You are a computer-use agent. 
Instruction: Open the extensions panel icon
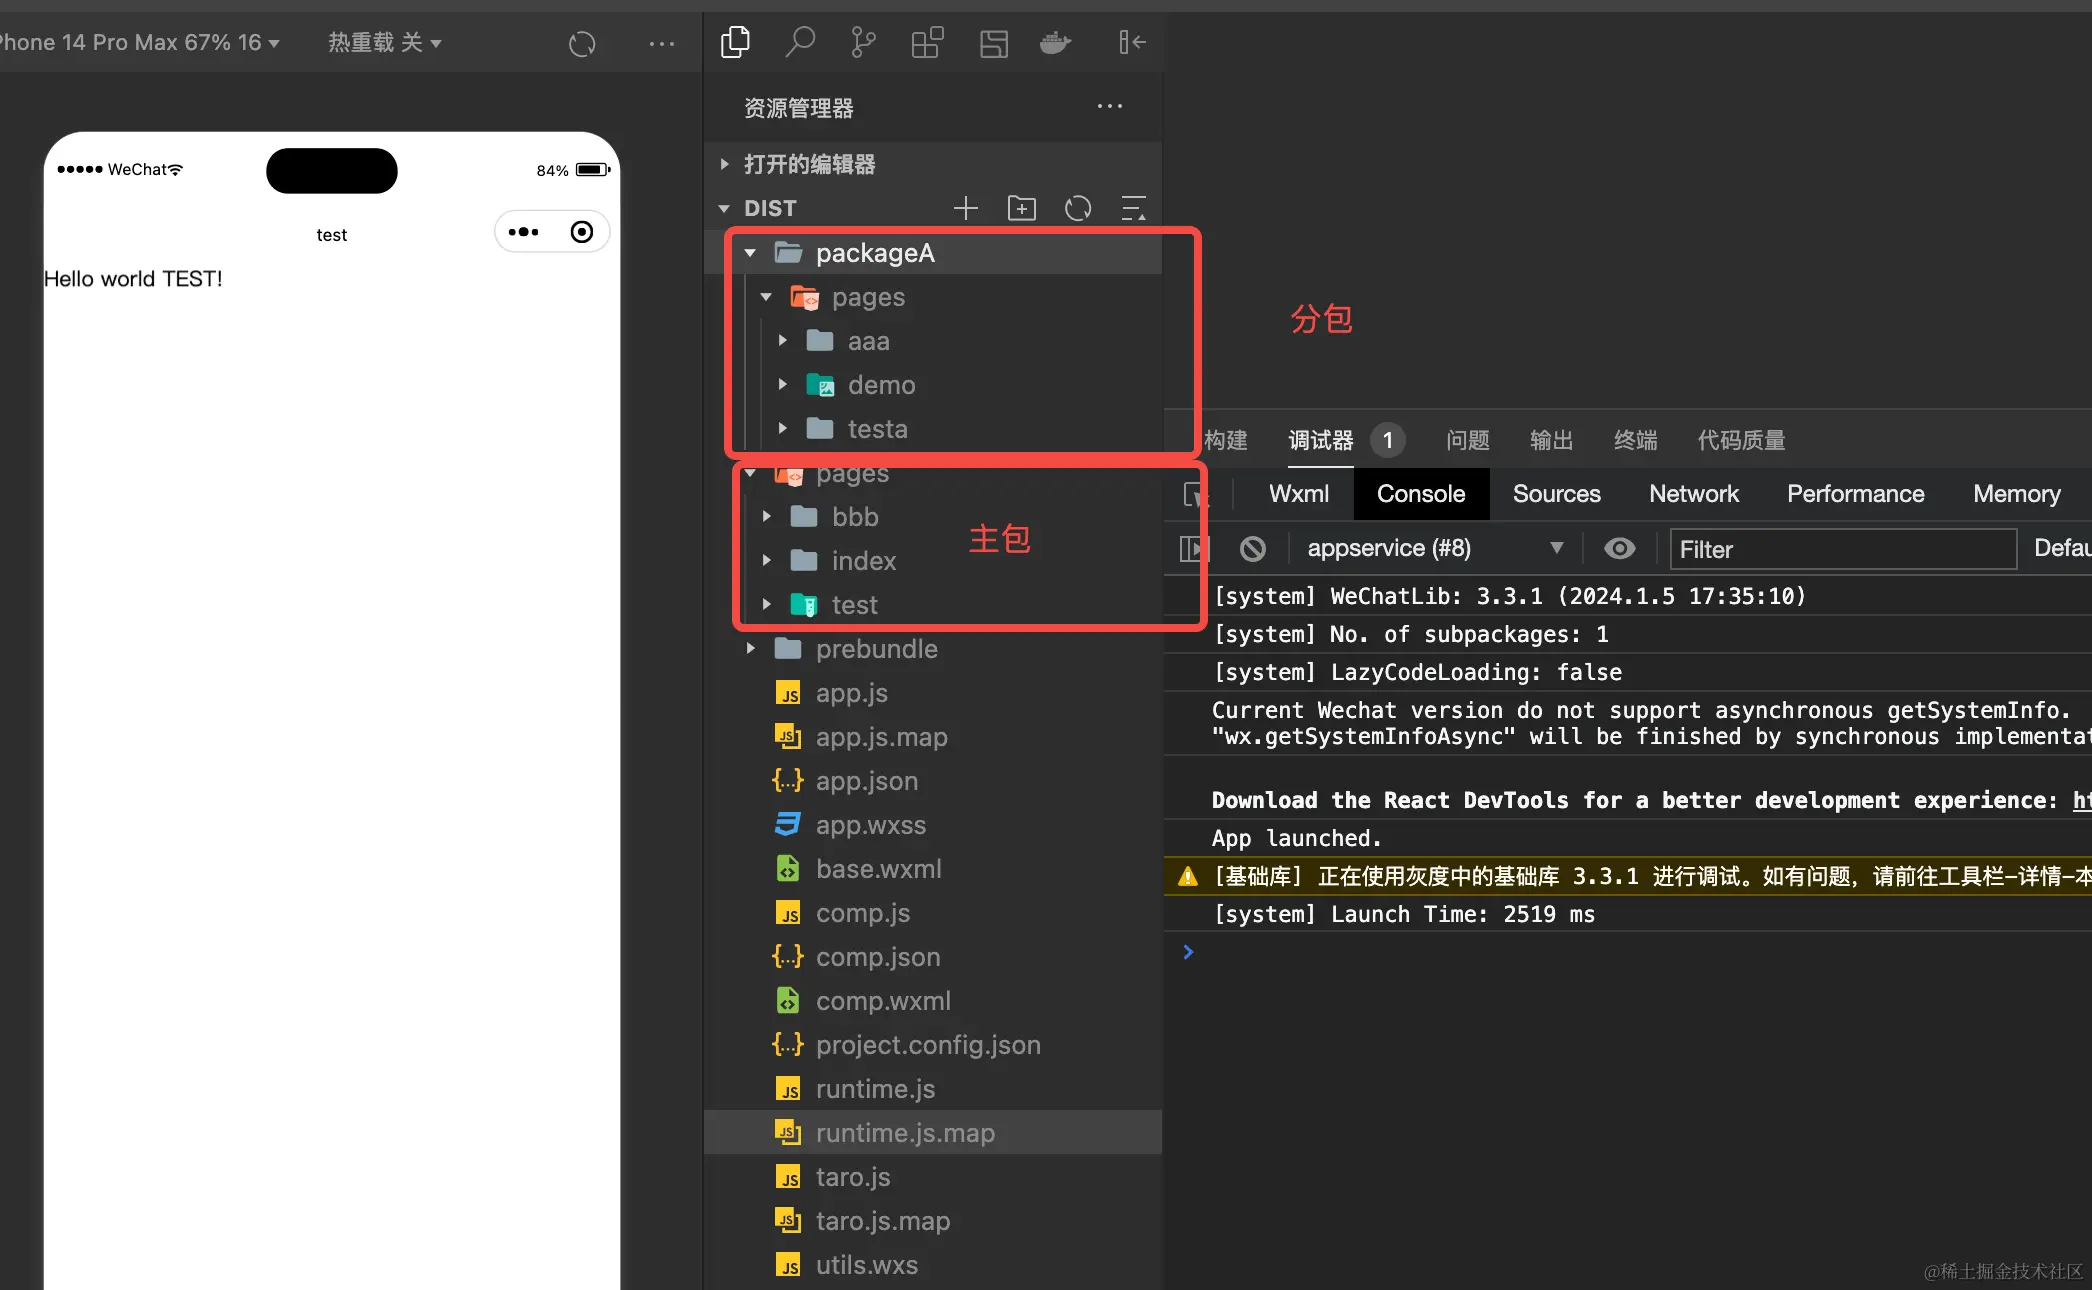click(927, 42)
